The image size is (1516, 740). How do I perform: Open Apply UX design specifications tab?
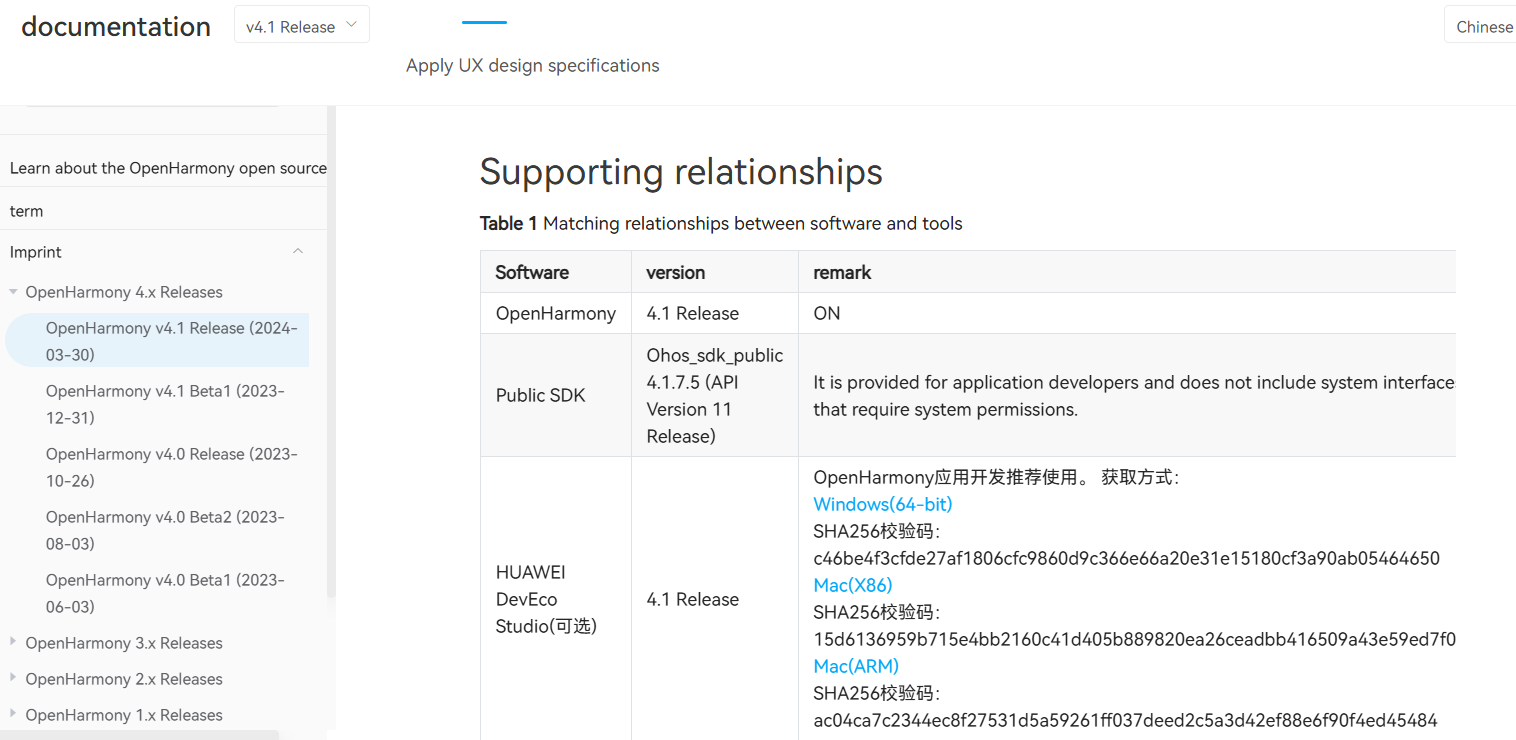coord(532,65)
